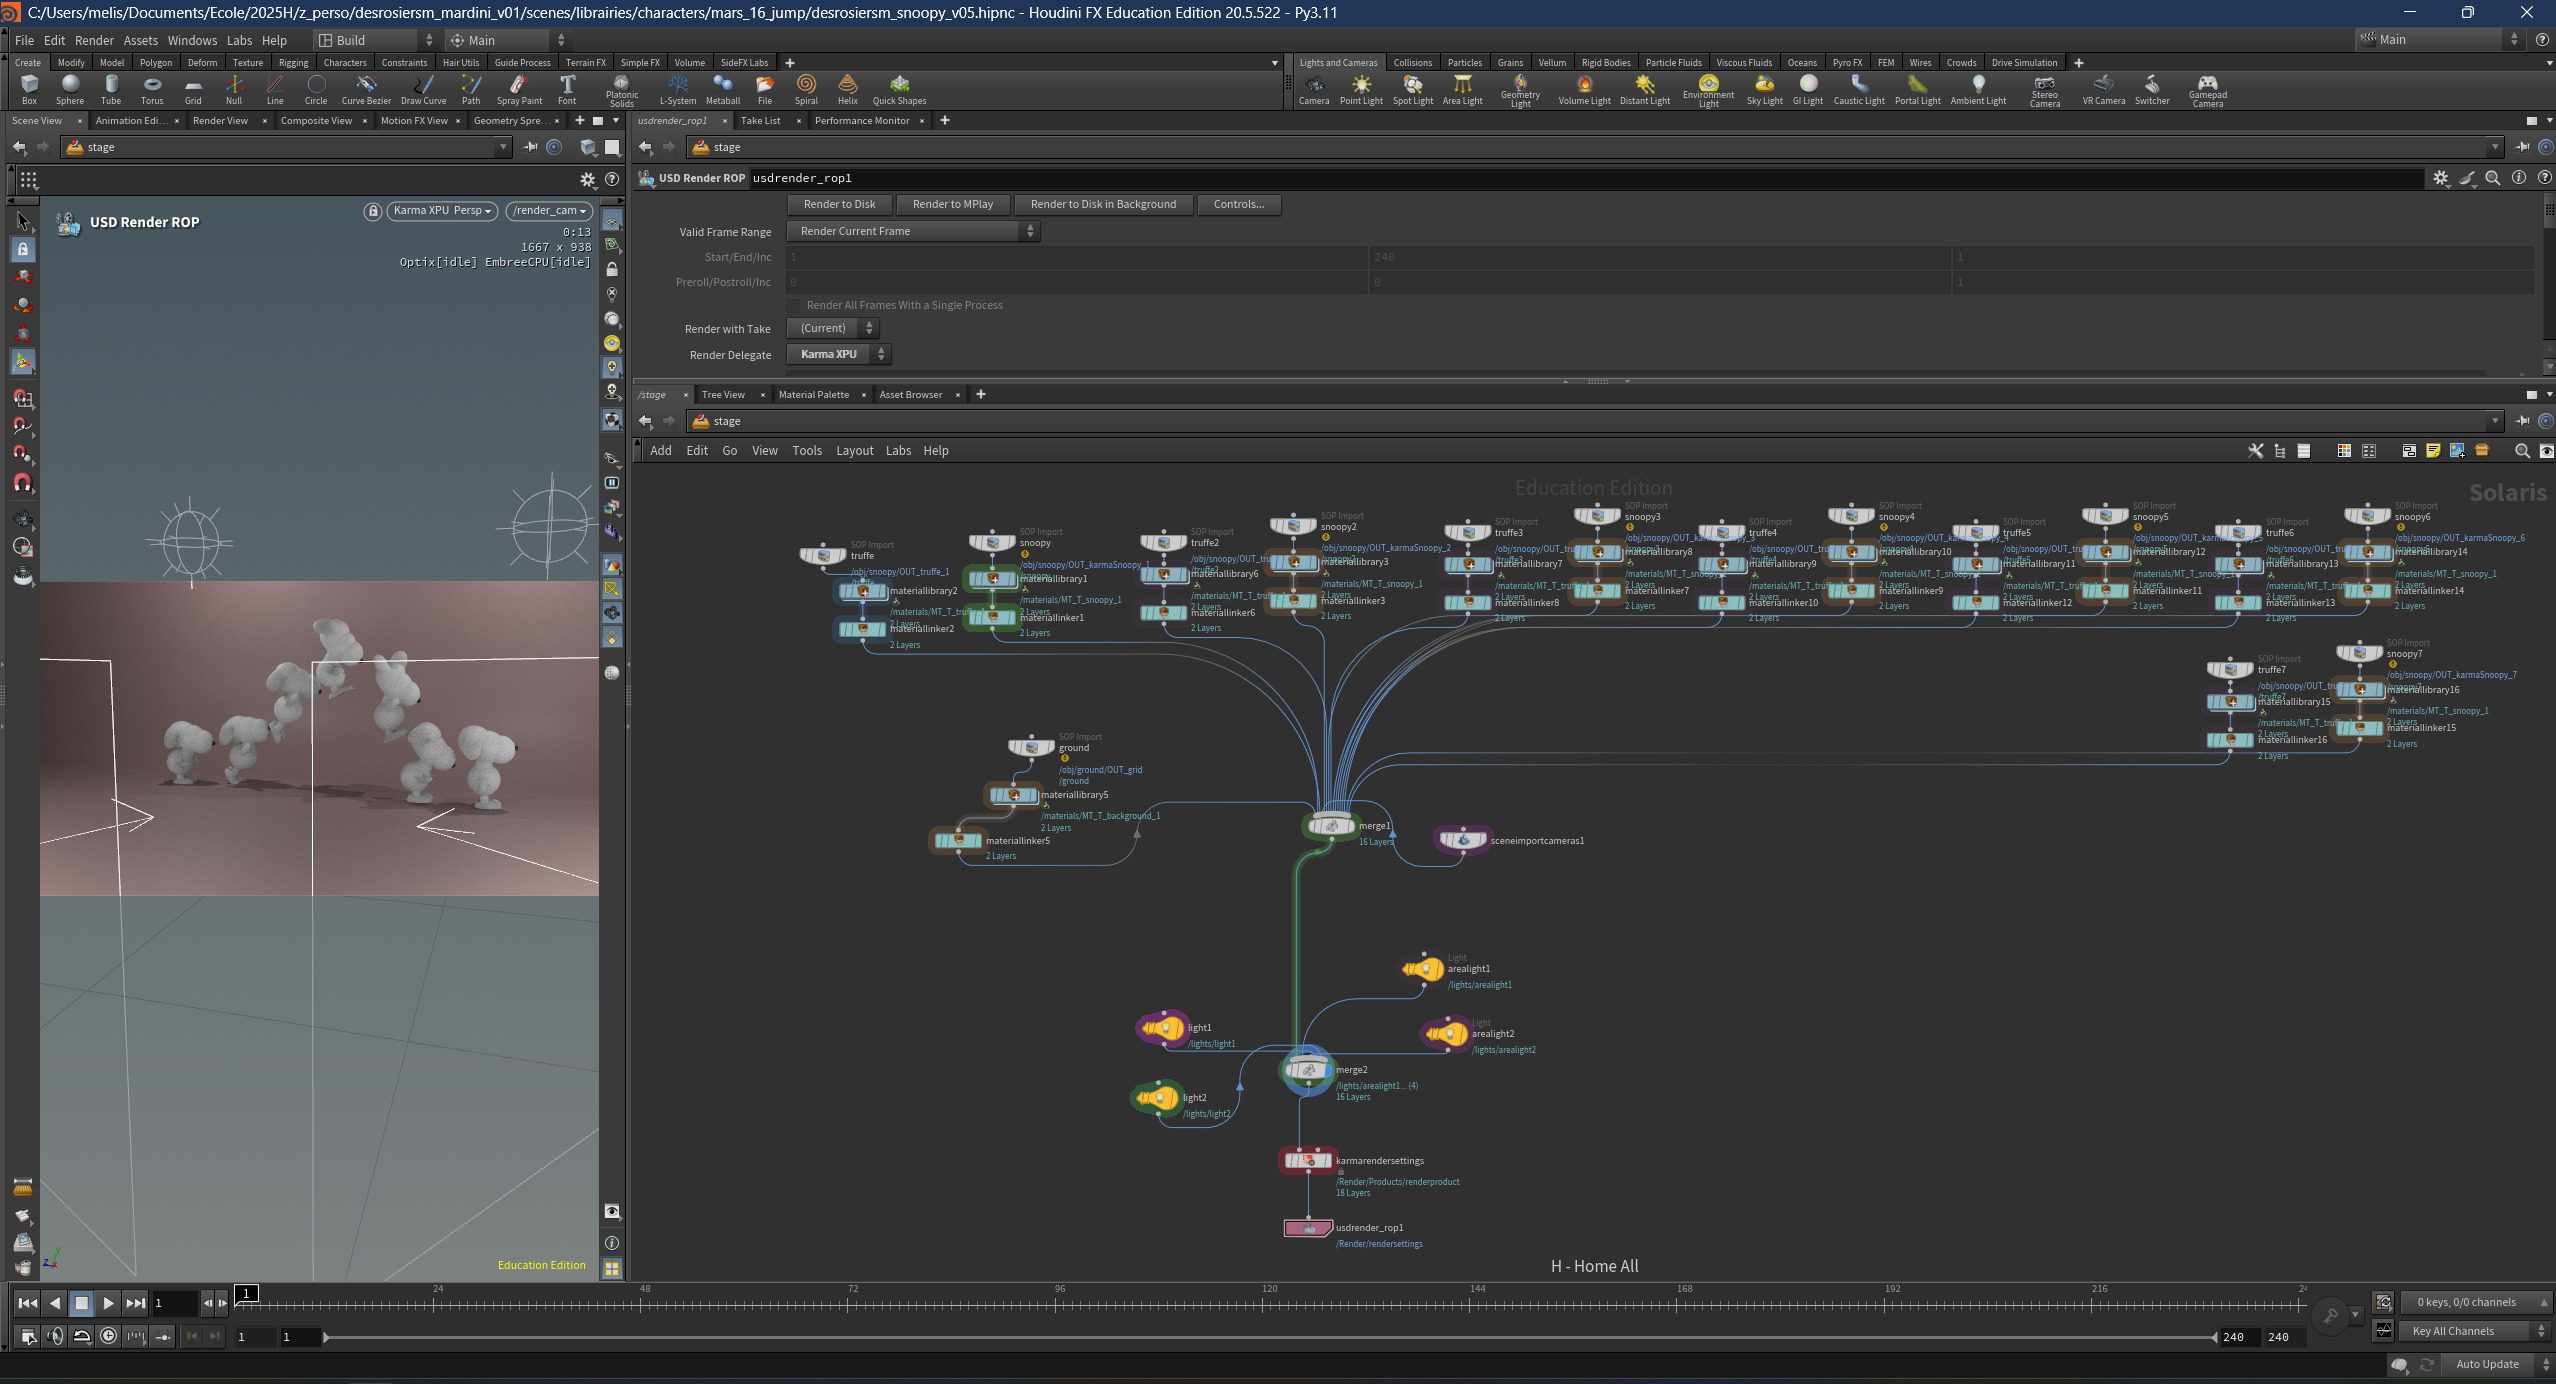The height and width of the screenshot is (1384, 2556).
Task: Pick the Torus shelf tool
Action: 152,89
